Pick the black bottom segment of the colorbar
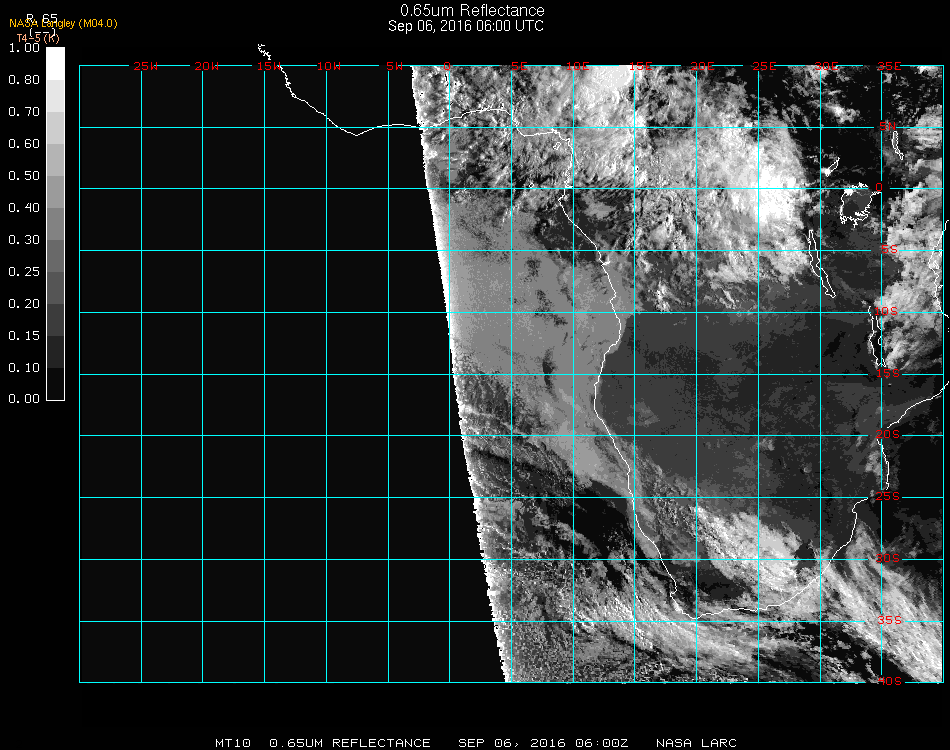 55,383
